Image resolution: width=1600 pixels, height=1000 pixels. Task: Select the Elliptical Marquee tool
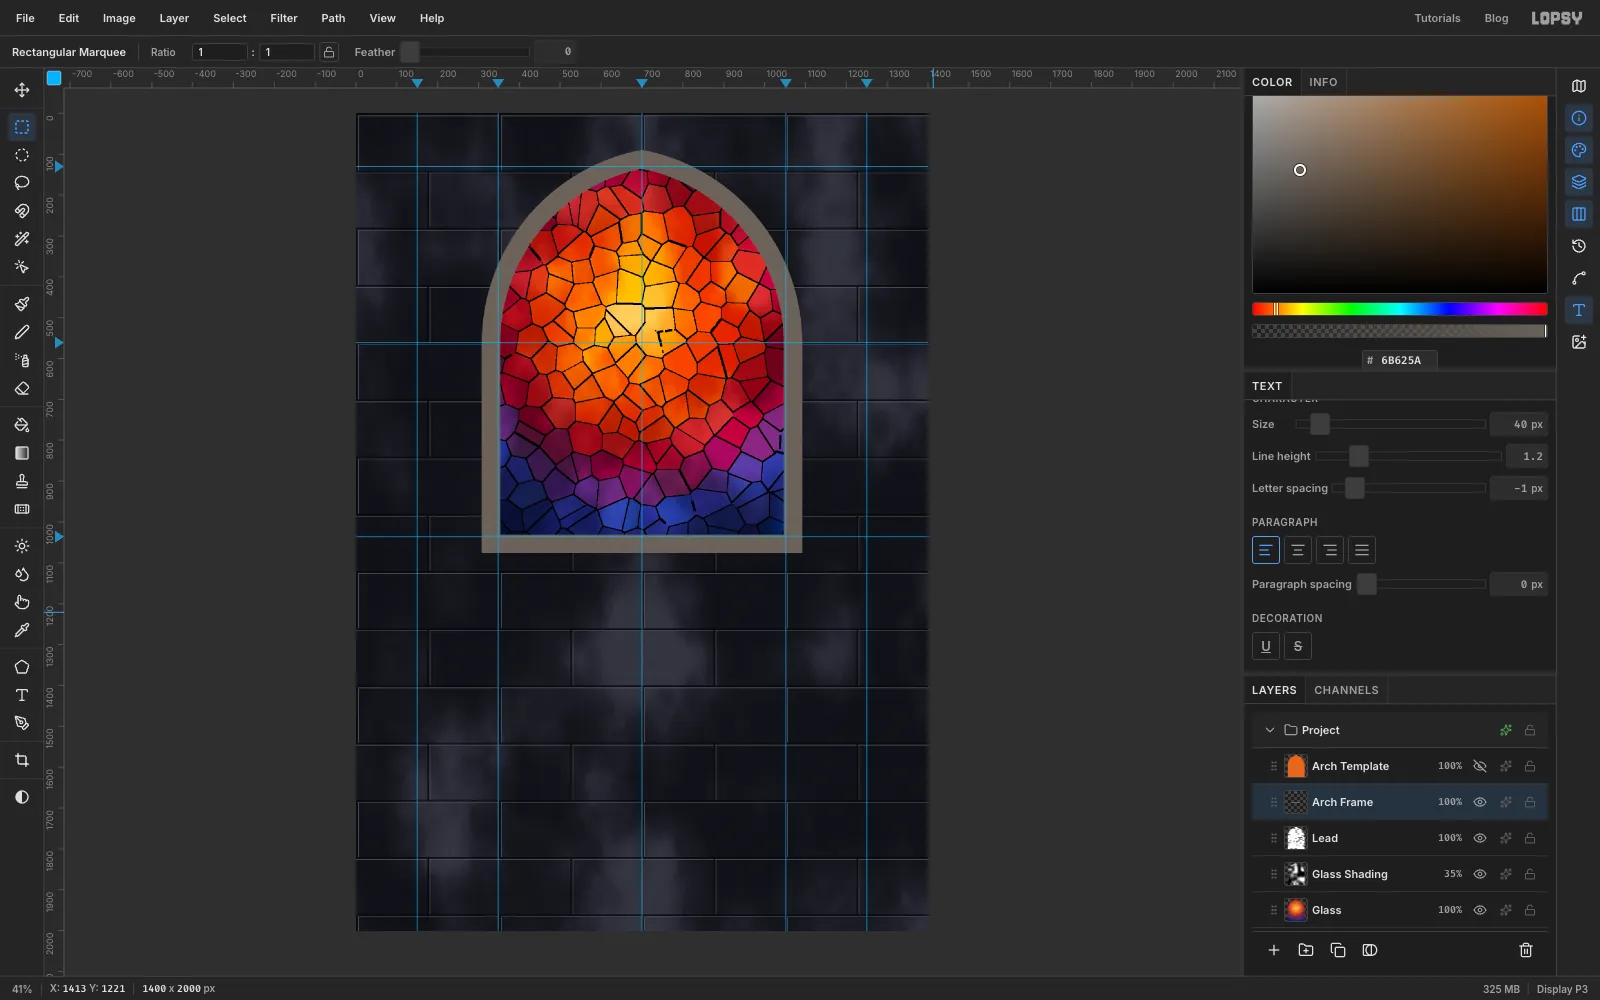22,155
